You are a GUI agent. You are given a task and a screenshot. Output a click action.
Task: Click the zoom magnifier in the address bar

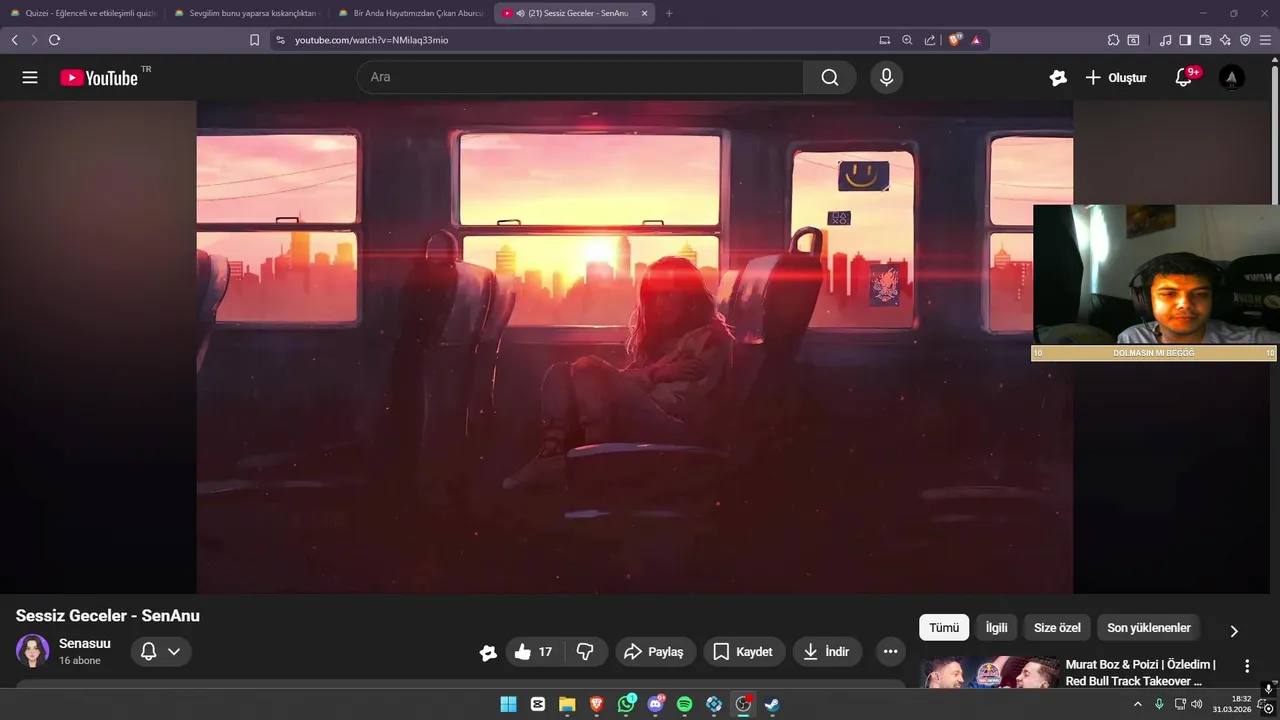907,40
